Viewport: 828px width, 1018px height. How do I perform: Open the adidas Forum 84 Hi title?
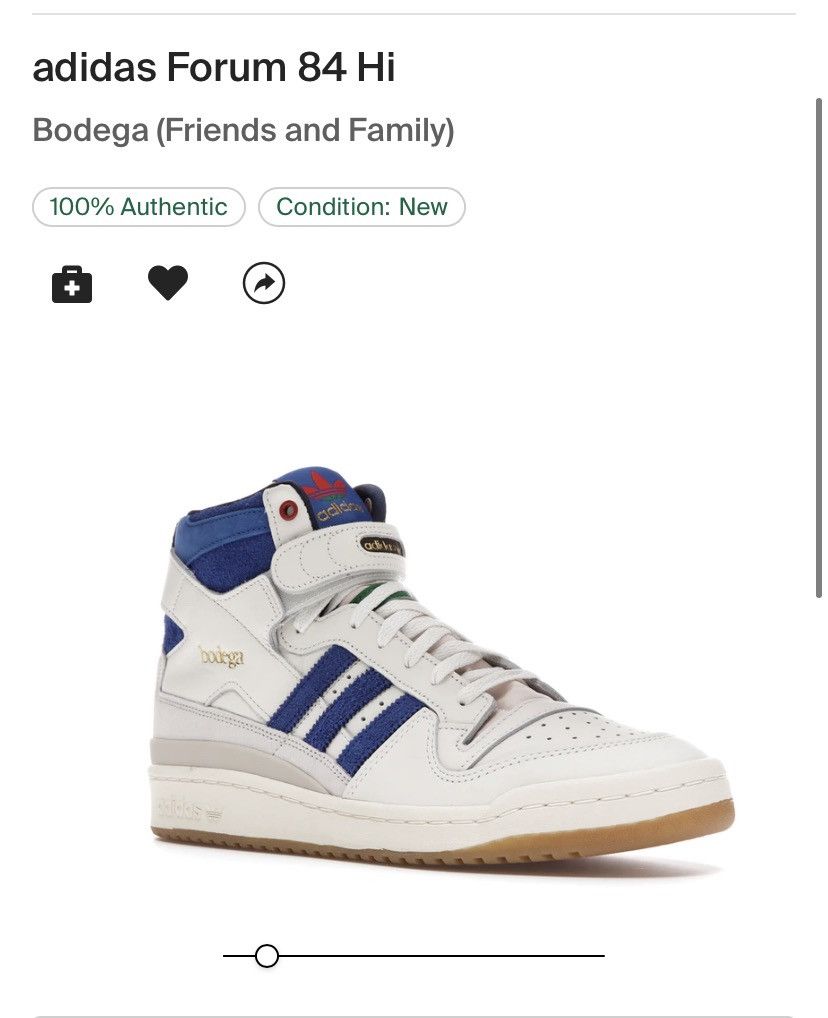pos(214,66)
